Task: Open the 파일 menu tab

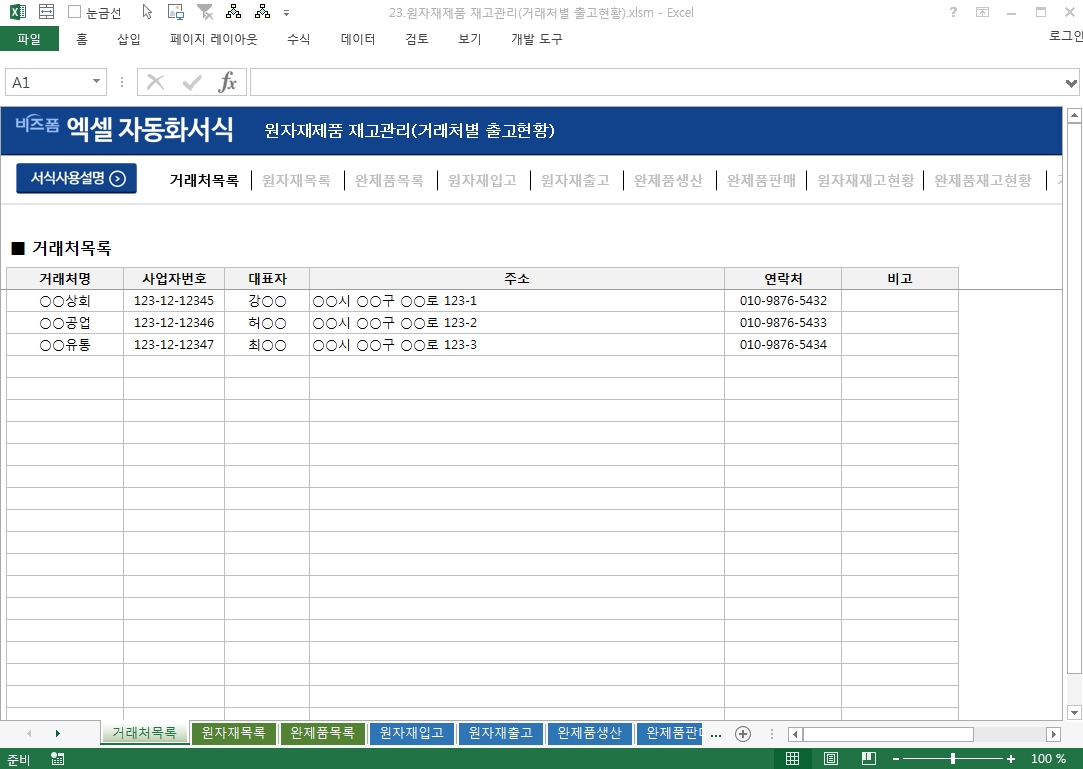Action: click(29, 39)
